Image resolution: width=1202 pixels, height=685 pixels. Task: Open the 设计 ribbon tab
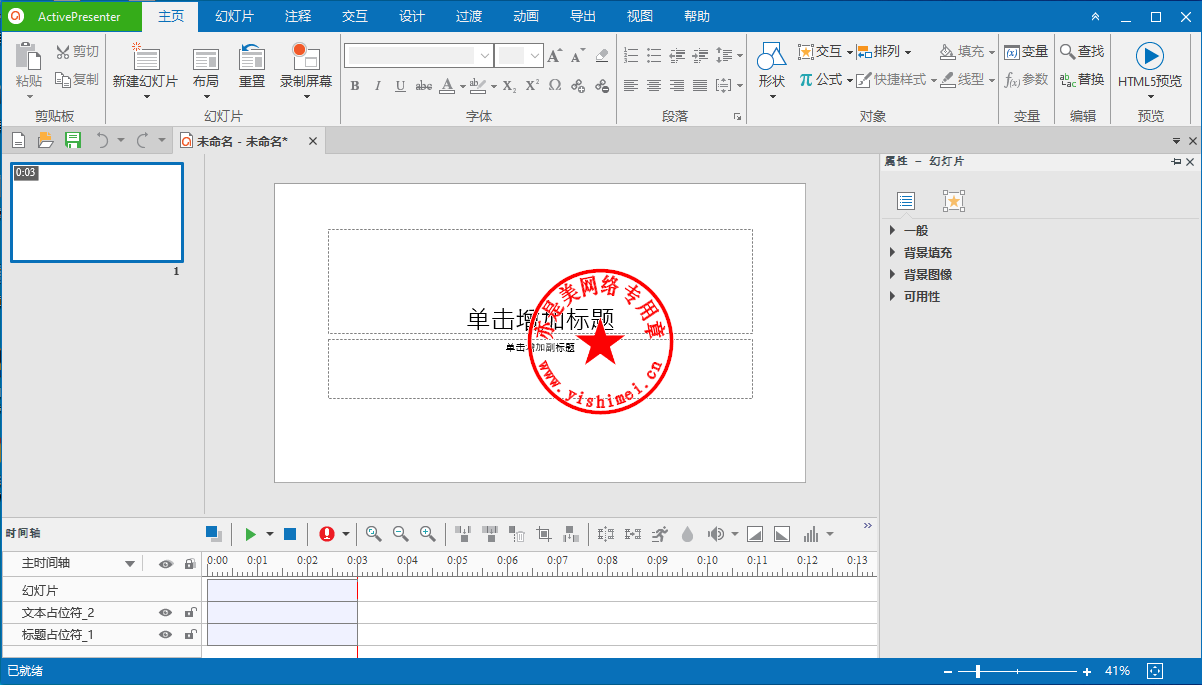pyautogui.click(x=412, y=16)
